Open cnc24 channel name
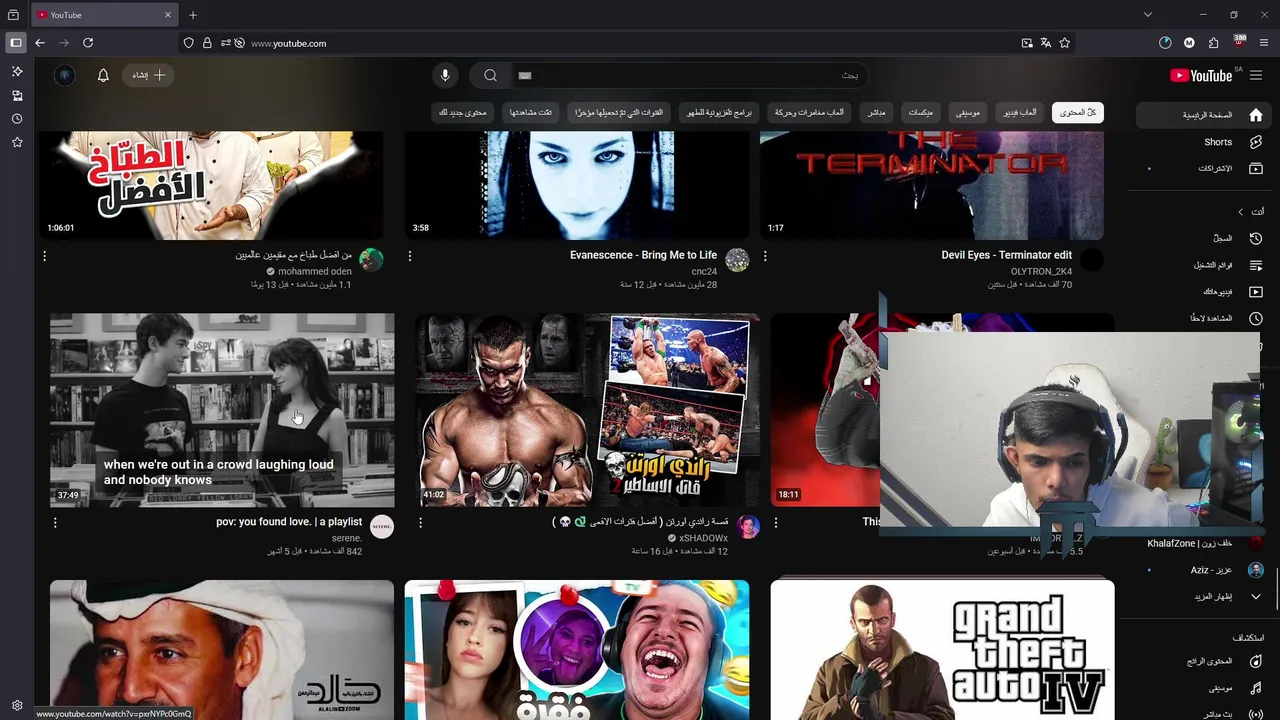The width and height of the screenshot is (1280, 720). [704, 272]
